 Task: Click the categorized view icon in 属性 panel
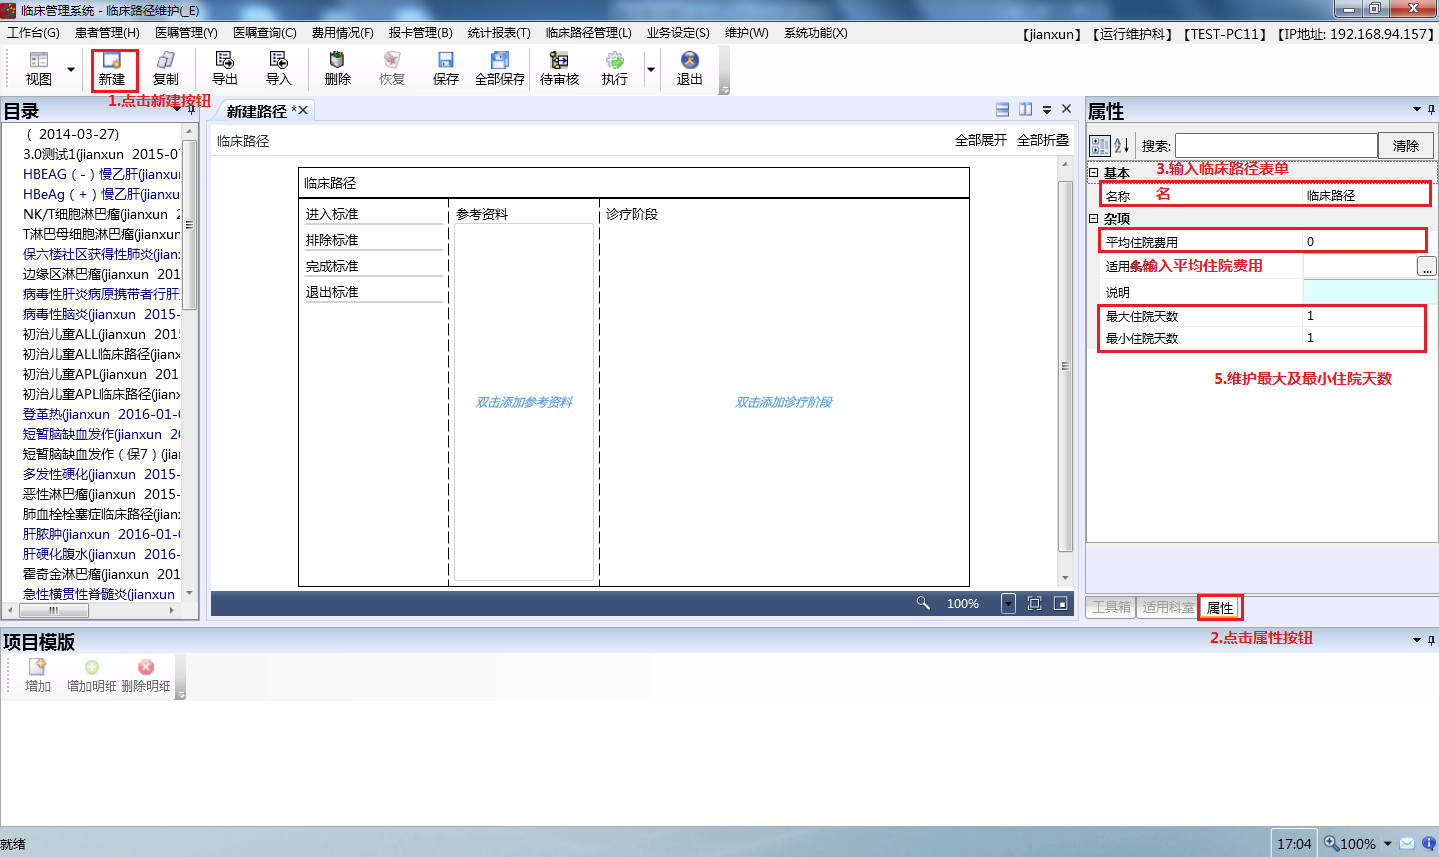click(1100, 145)
